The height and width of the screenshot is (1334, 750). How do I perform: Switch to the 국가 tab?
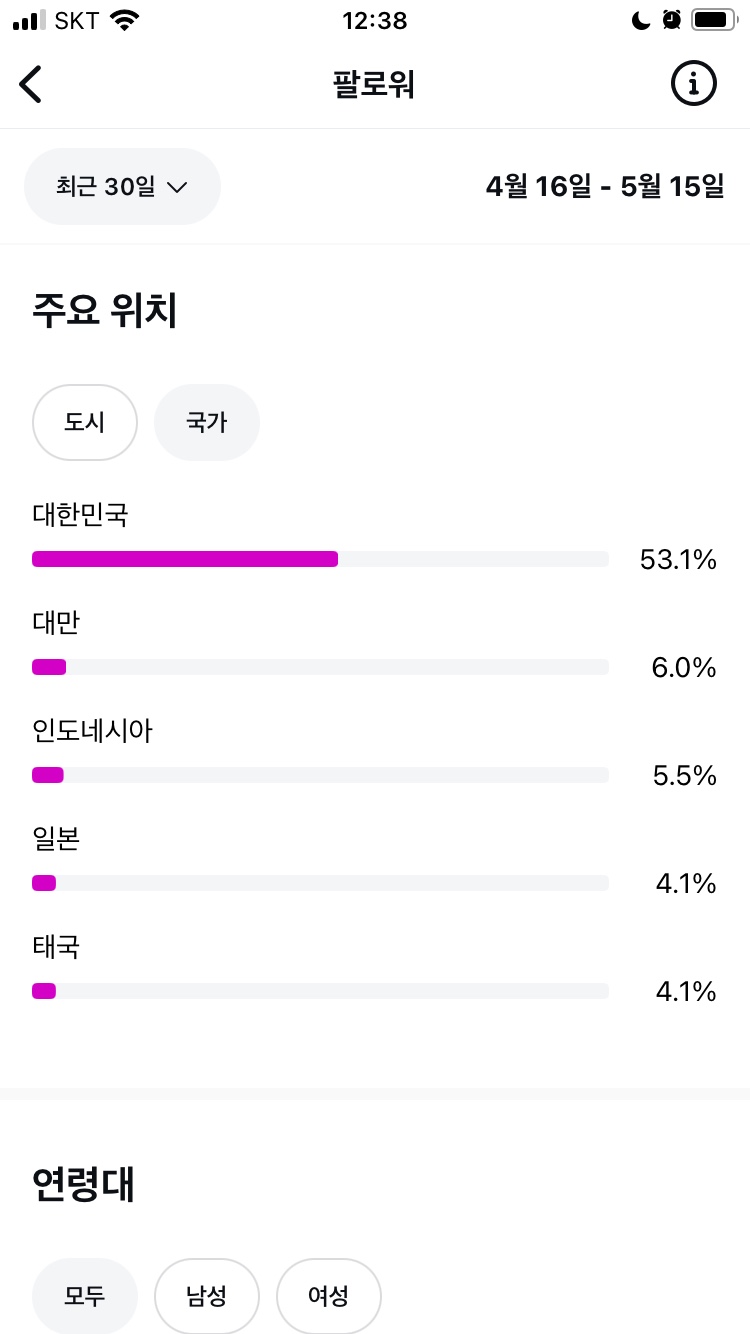coord(207,423)
